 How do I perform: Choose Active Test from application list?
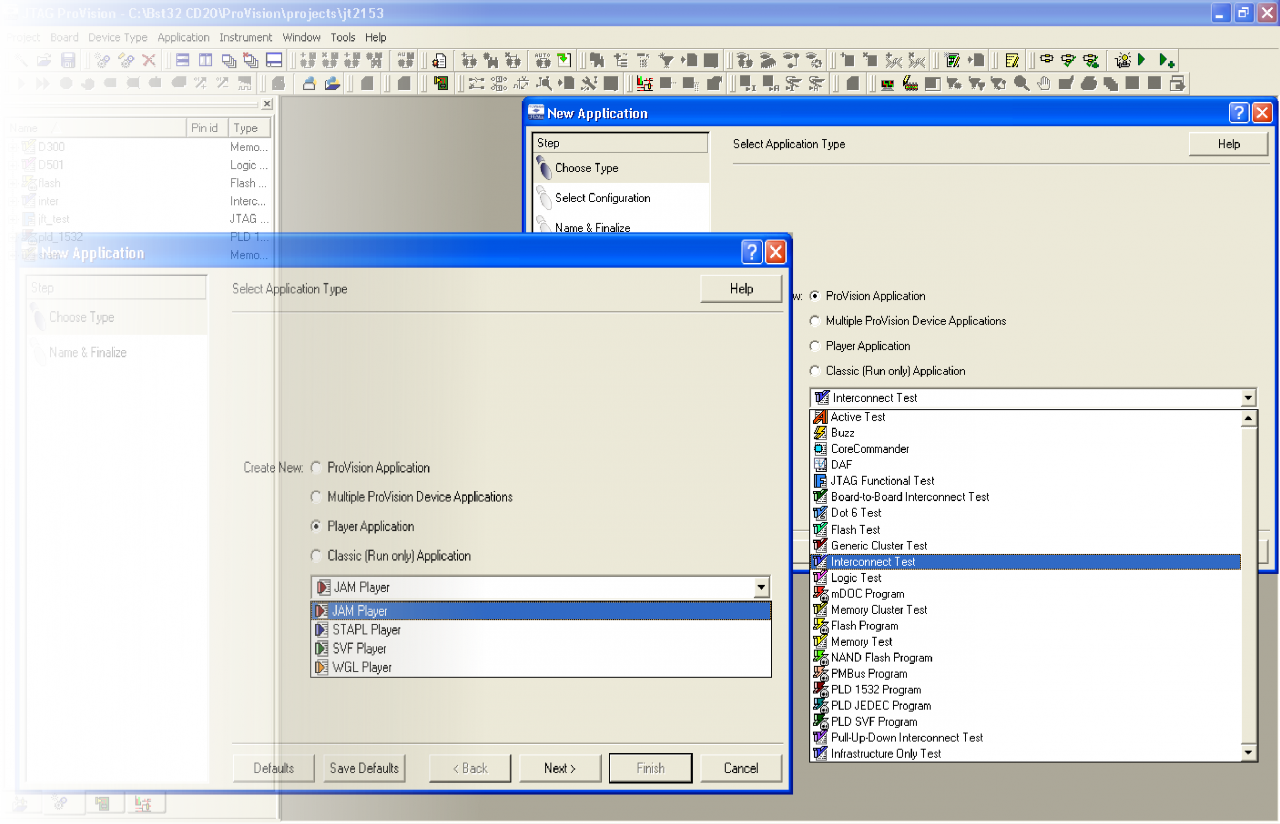(x=1025, y=417)
